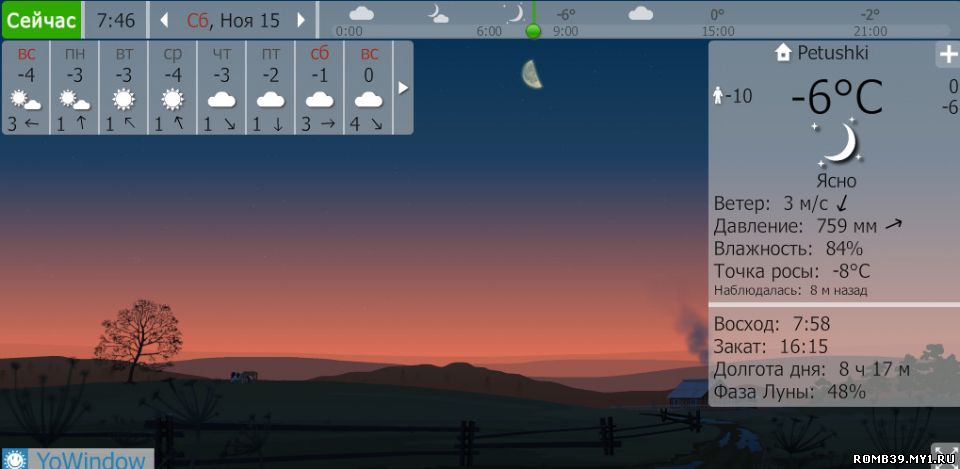Click the 7:46 current time display
Image resolution: width=960 pixels, height=469 pixels.
(x=116, y=20)
